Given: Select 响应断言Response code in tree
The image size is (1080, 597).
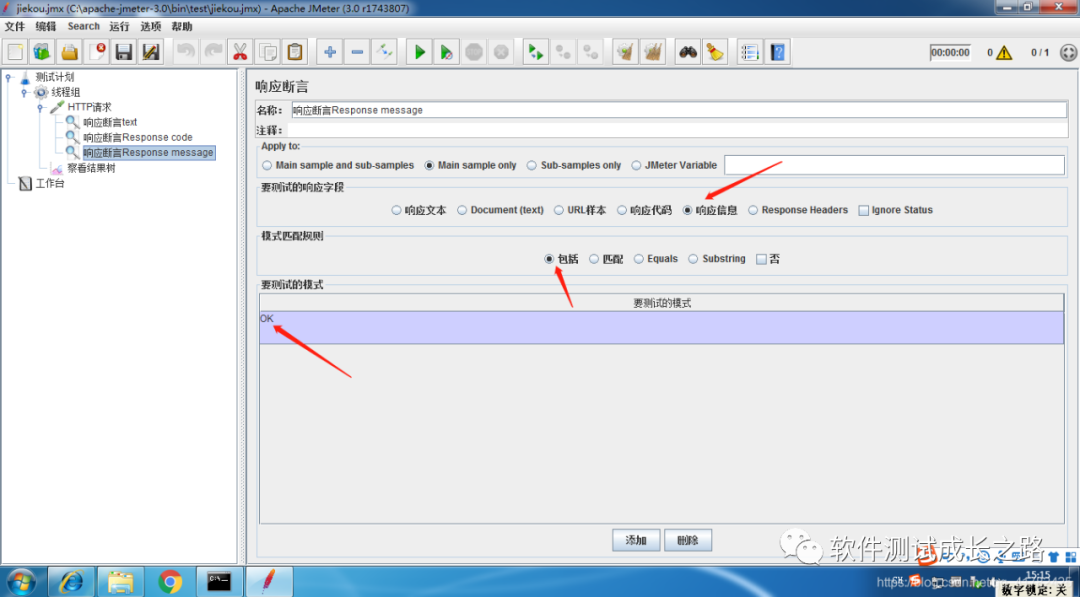Looking at the screenshot, I should pyautogui.click(x=138, y=137).
